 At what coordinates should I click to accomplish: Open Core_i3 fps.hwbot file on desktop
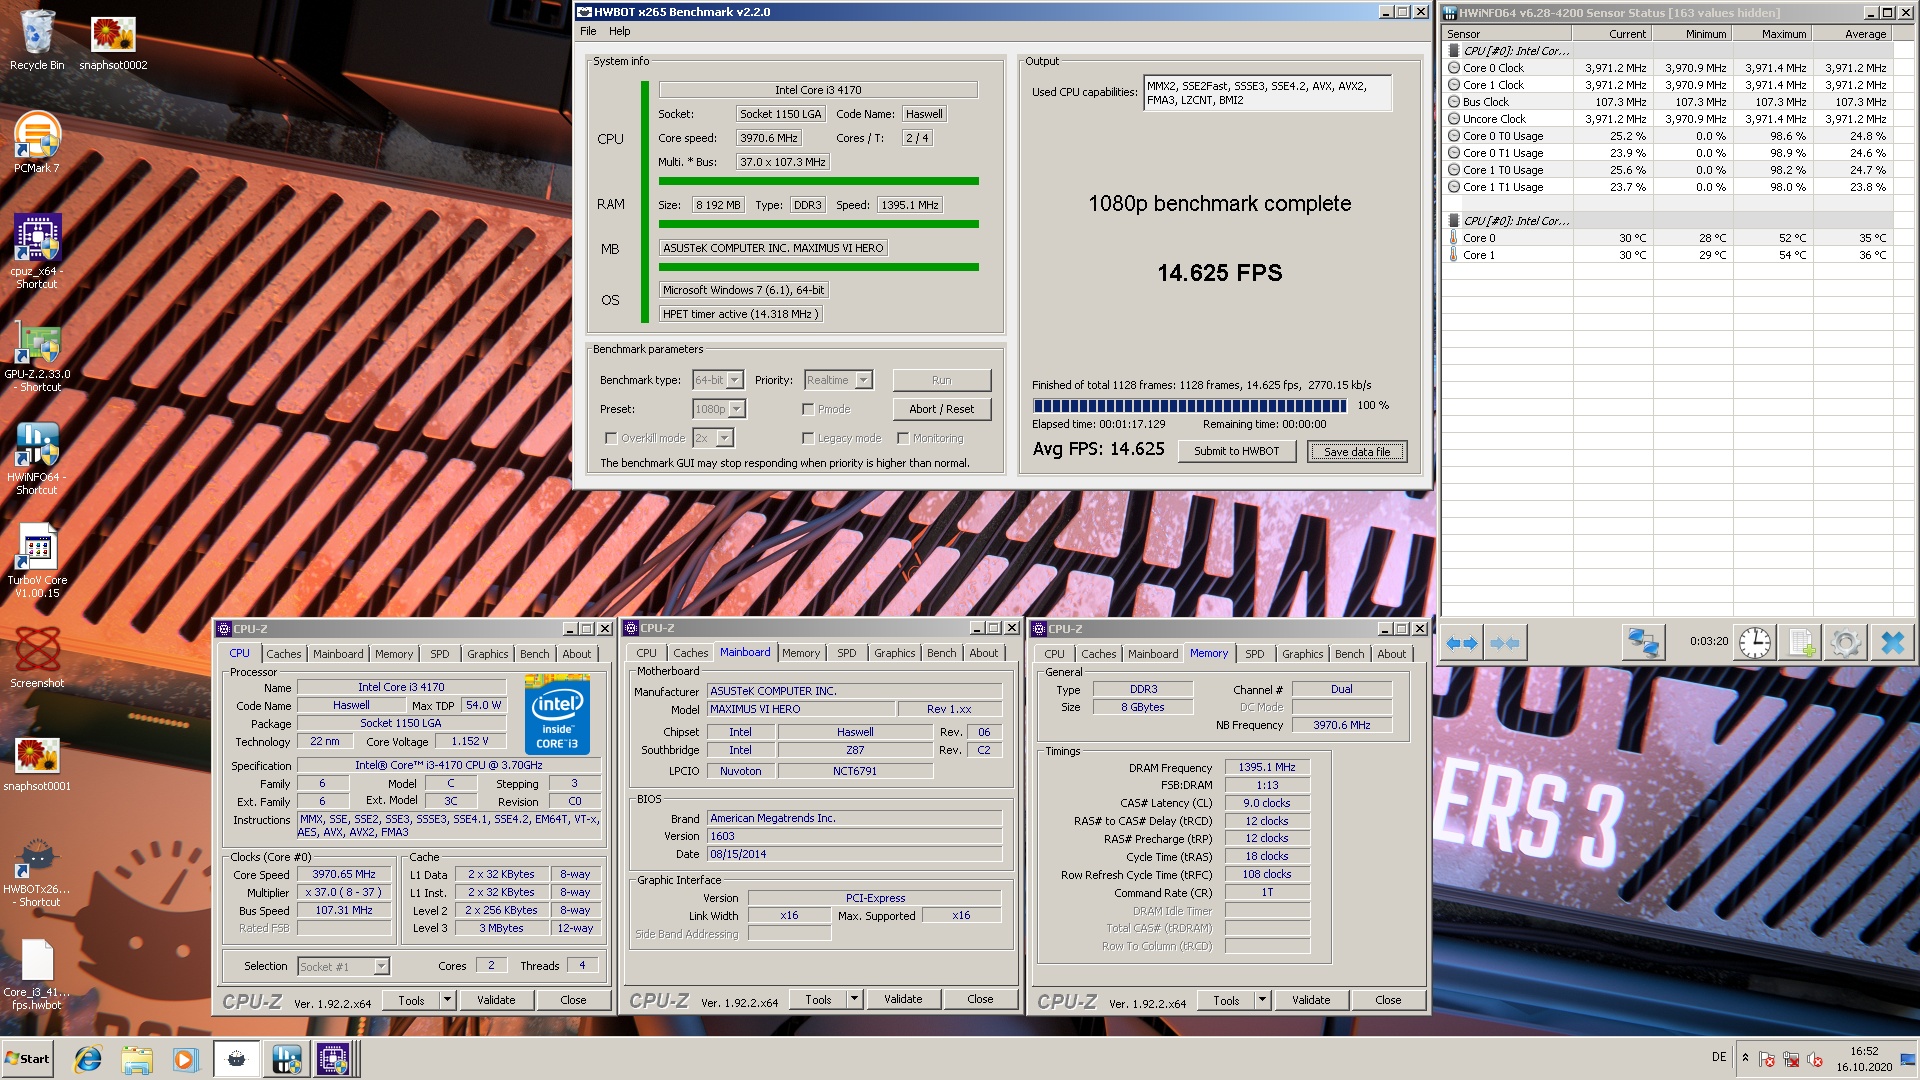coord(37,975)
